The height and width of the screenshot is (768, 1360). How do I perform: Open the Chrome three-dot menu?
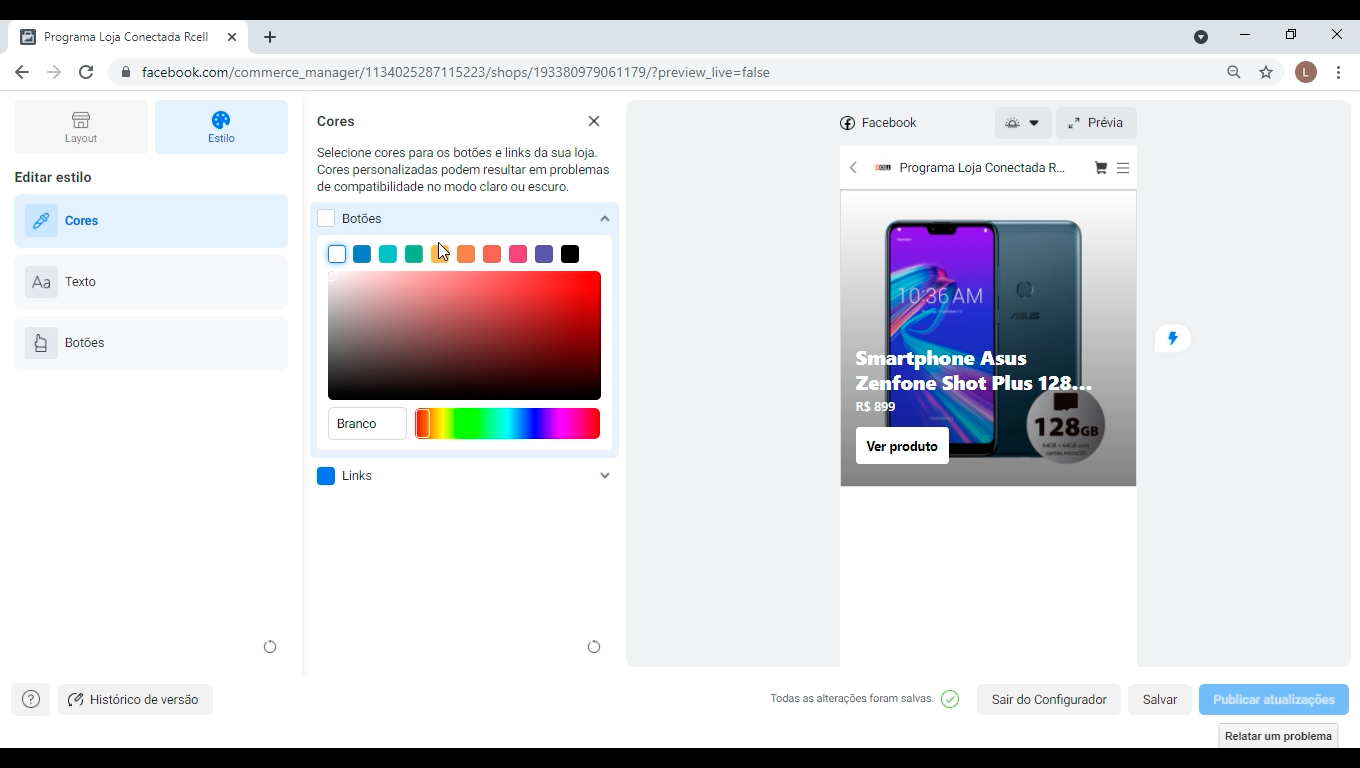(x=1338, y=72)
